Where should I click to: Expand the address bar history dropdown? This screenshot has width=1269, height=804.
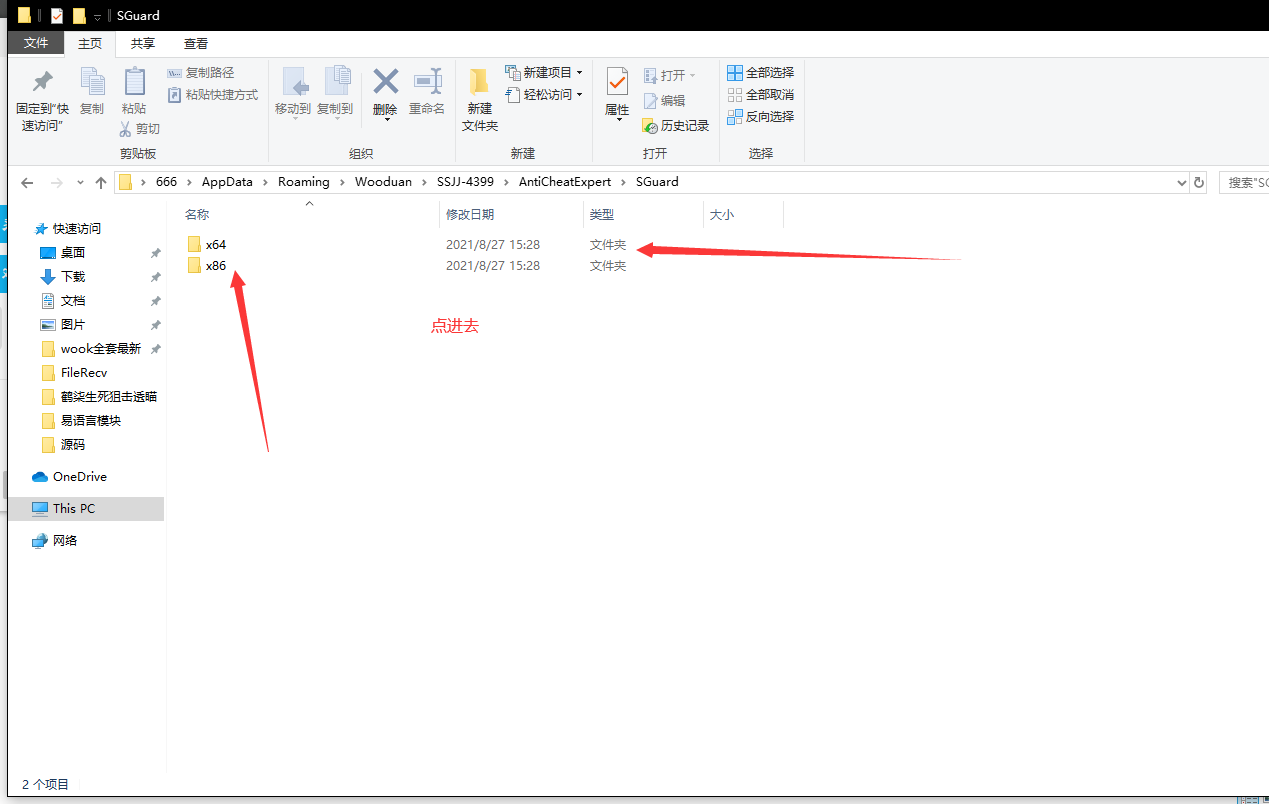pyautogui.click(x=1181, y=183)
